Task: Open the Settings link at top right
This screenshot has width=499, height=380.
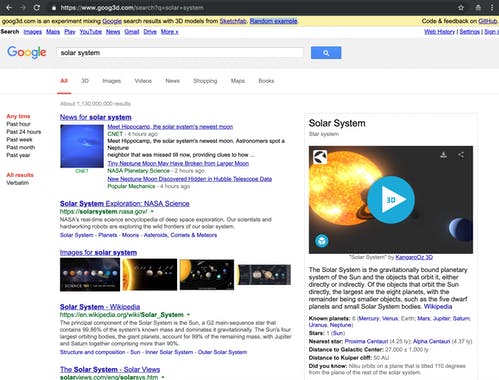Action: click(469, 32)
